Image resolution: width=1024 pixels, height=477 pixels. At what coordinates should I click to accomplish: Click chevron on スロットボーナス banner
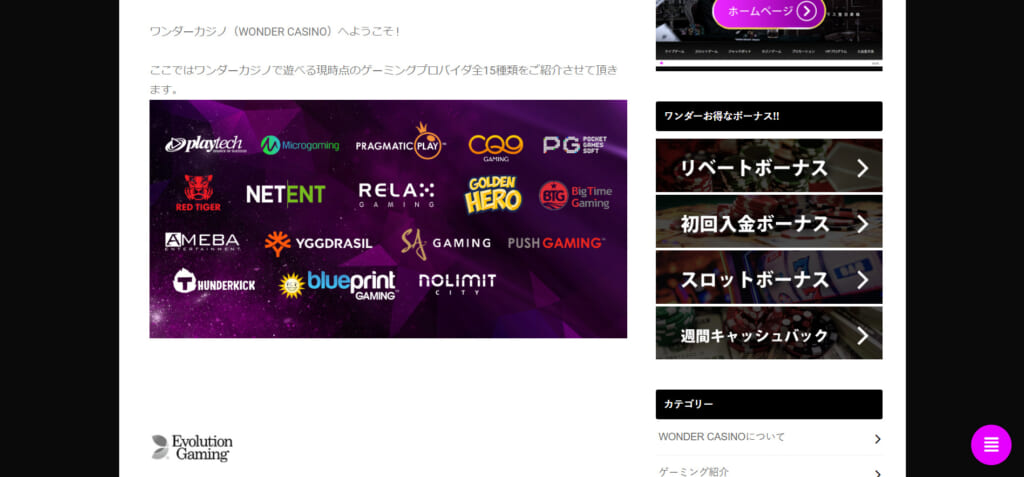[863, 280]
